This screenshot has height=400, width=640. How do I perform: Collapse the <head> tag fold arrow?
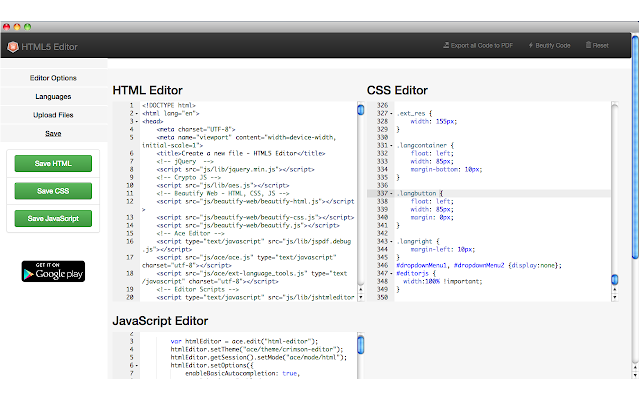tap(135, 121)
